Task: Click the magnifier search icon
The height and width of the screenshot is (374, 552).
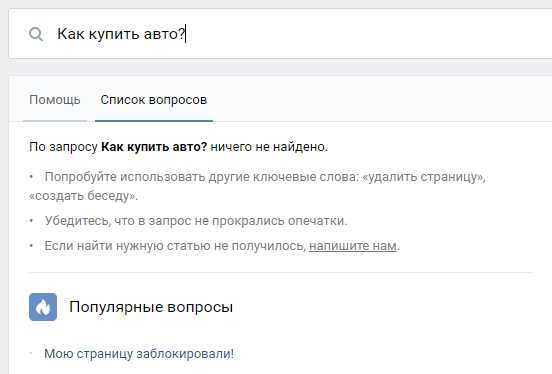Action: click(36, 34)
